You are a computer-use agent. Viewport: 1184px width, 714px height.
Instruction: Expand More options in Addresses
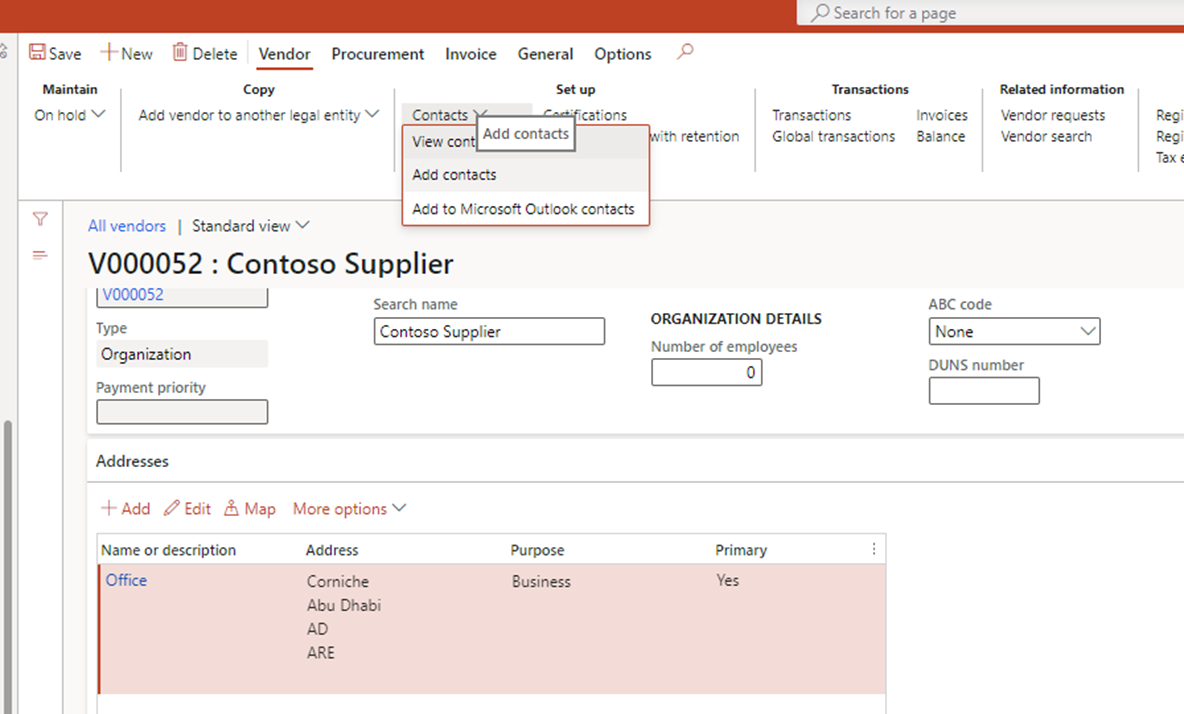pyautogui.click(x=349, y=509)
